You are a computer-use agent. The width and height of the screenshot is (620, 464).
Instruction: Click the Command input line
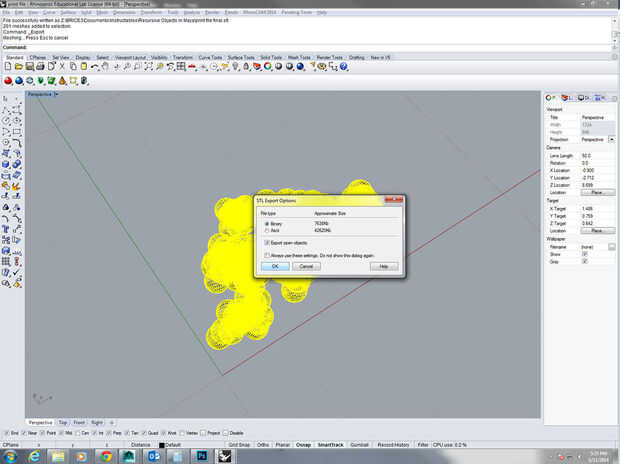[308, 47]
